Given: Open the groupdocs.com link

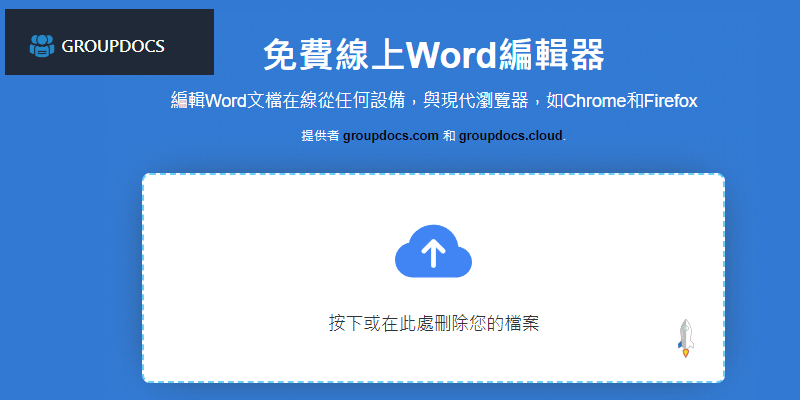Looking at the screenshot, I should [390, 135].
